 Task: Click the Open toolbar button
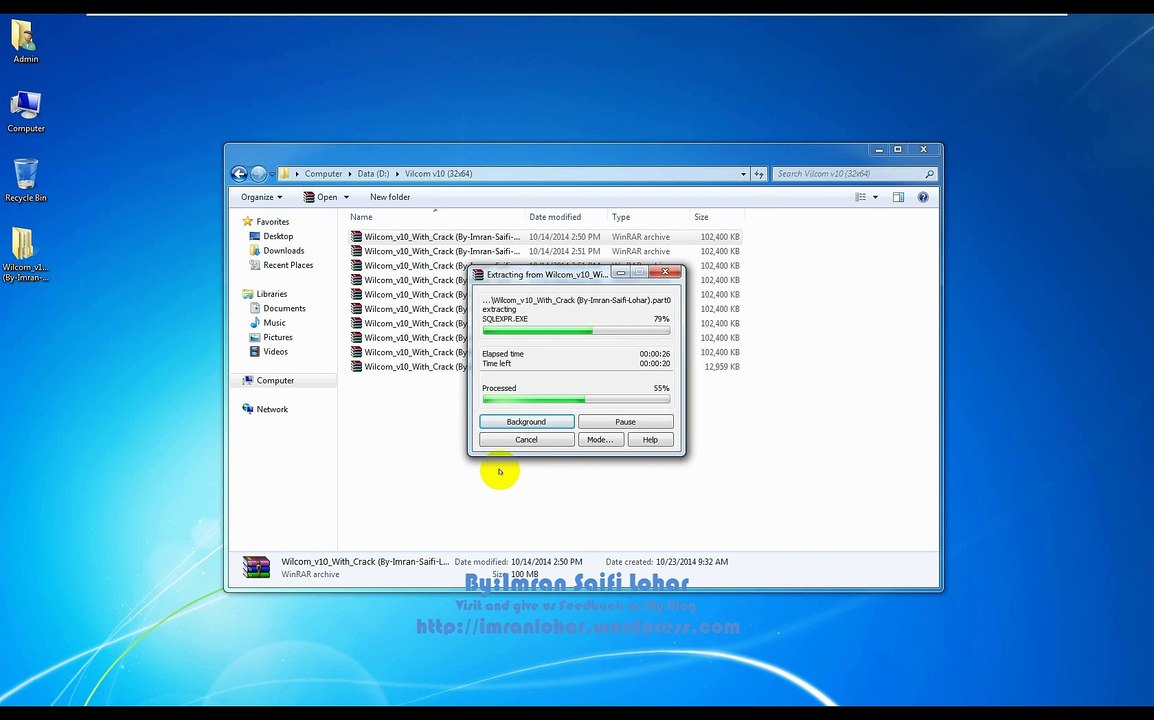pos(321,197)
